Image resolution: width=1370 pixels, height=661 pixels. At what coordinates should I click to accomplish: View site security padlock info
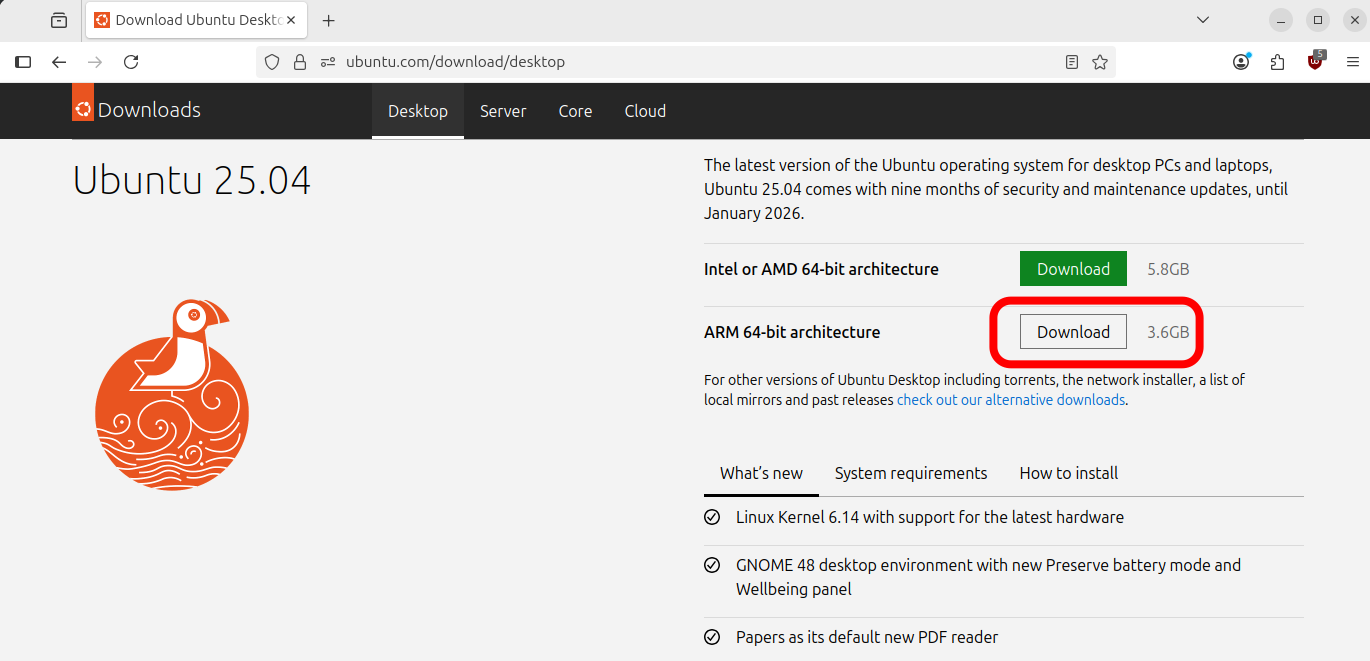coord(299,62)
